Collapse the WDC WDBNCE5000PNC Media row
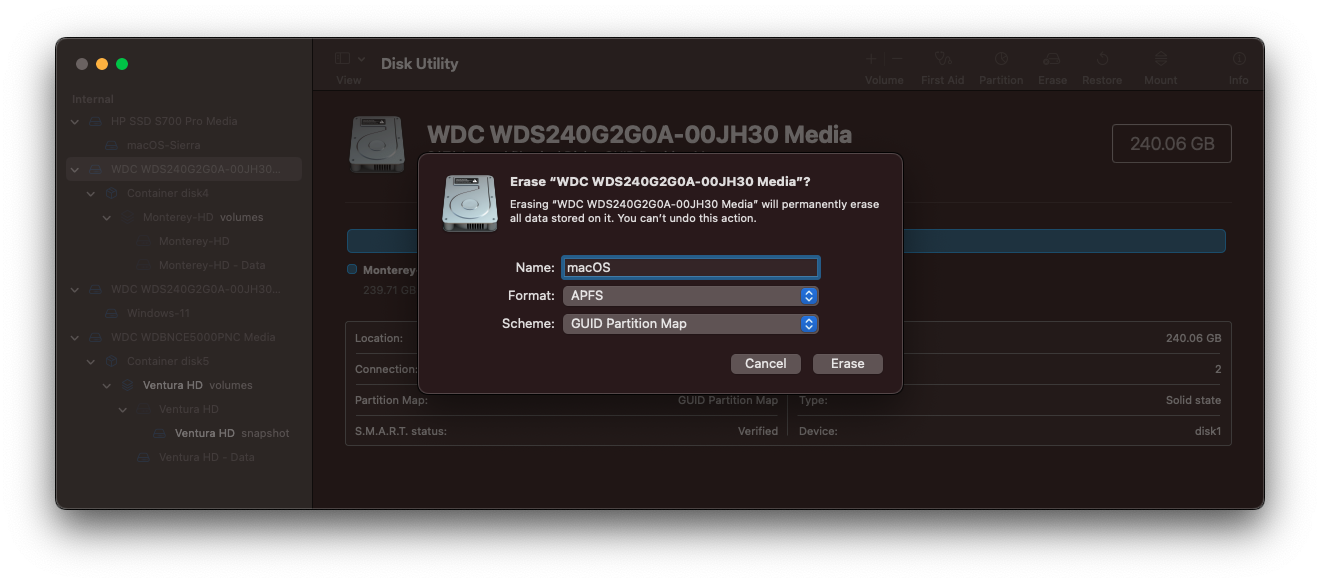1320x583 pixels. point(75,337)
